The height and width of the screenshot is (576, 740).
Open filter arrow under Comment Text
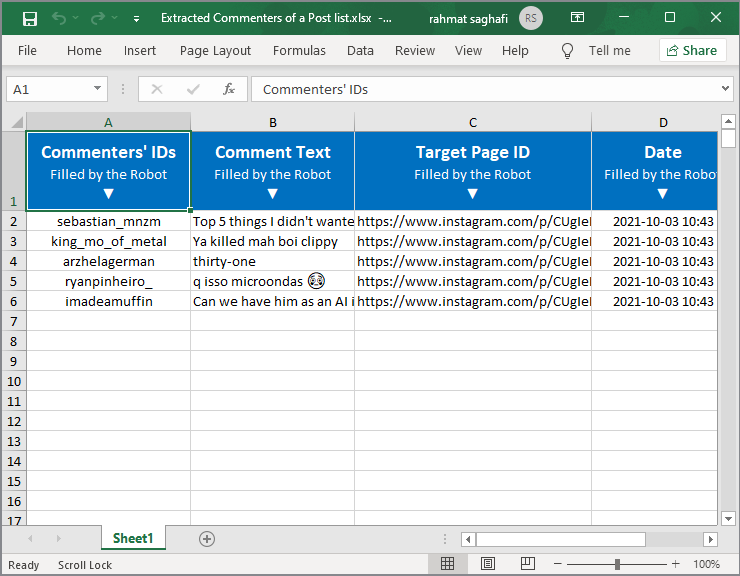272,194
